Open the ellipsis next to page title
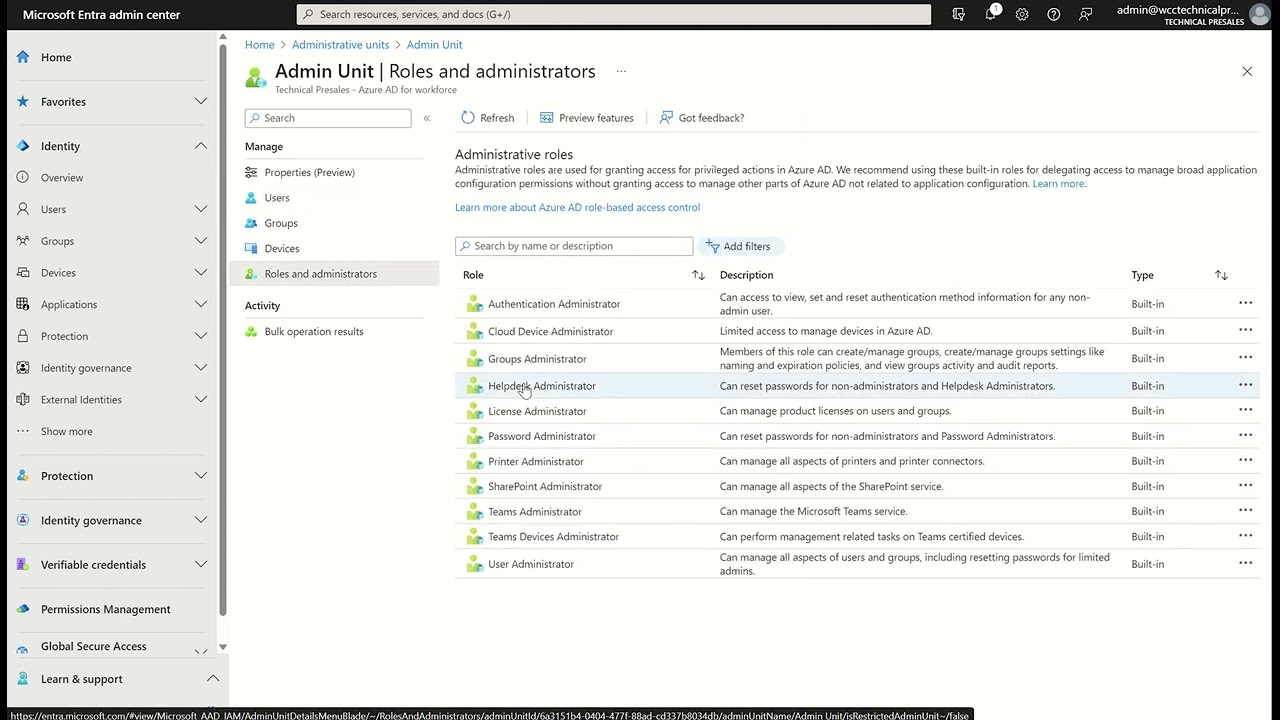 (x=621, y=71)
